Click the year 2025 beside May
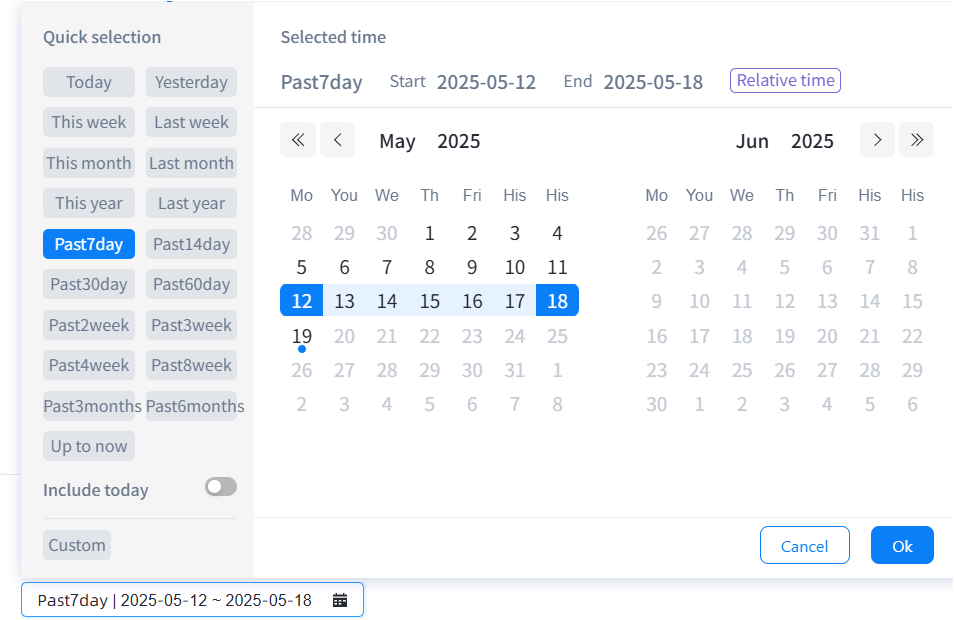The width and height of the screenshot is (954, 620). pyautogui.click(x=458, y=141)
